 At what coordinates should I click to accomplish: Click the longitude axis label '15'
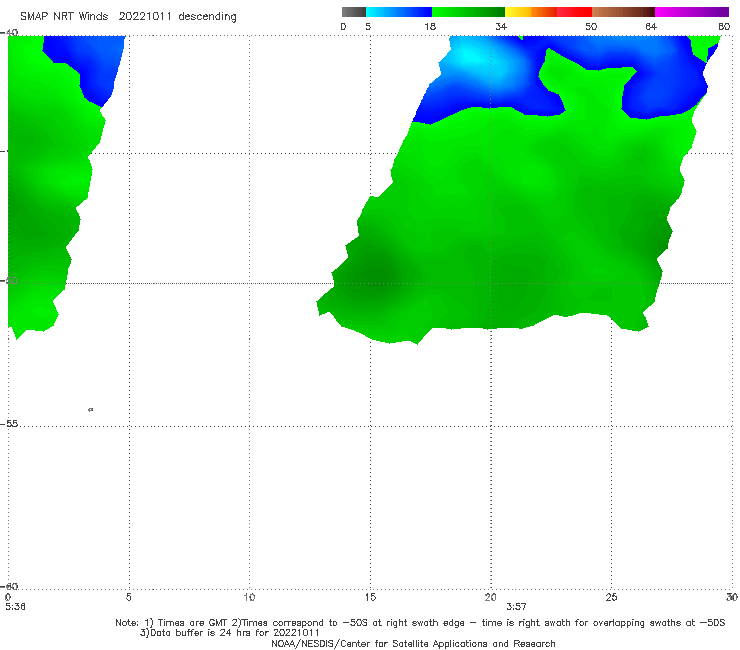(x=370, y=598)
